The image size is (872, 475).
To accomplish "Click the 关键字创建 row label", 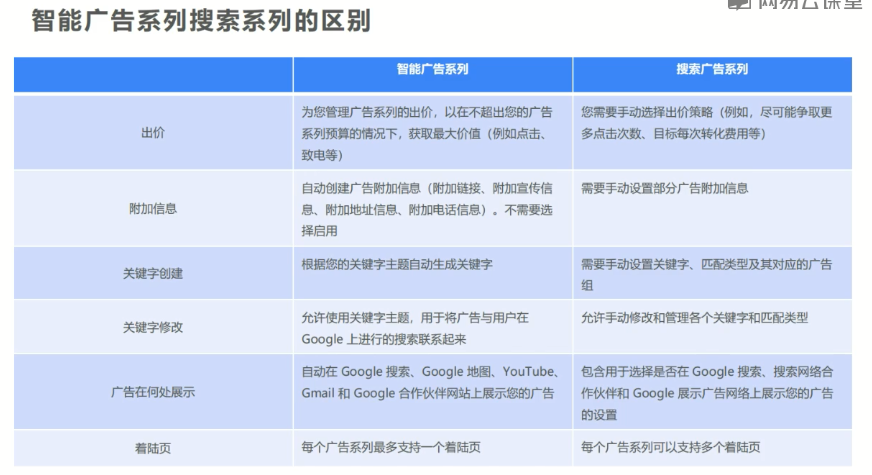I will 153,274.
